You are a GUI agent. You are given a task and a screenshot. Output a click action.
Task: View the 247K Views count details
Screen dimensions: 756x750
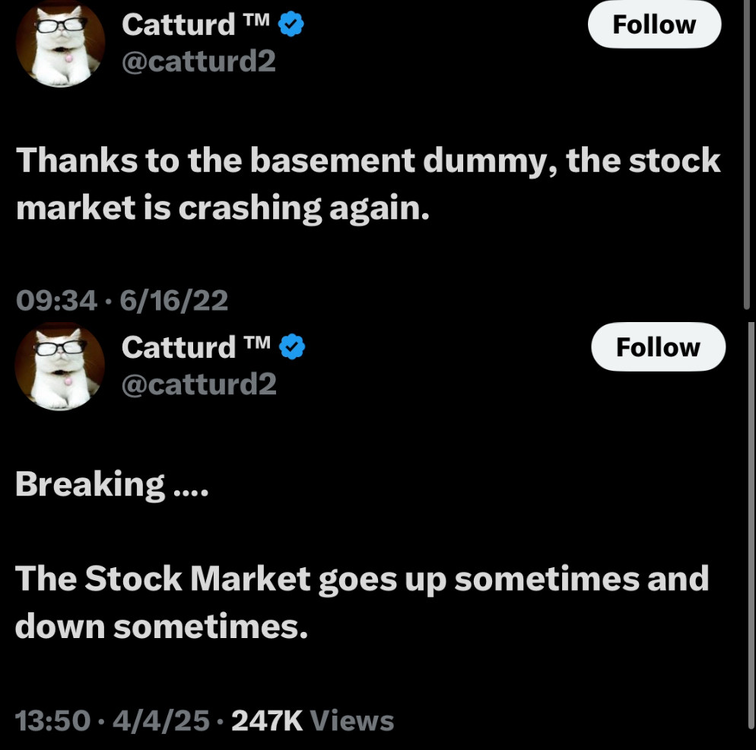click(x=312, y=720)
